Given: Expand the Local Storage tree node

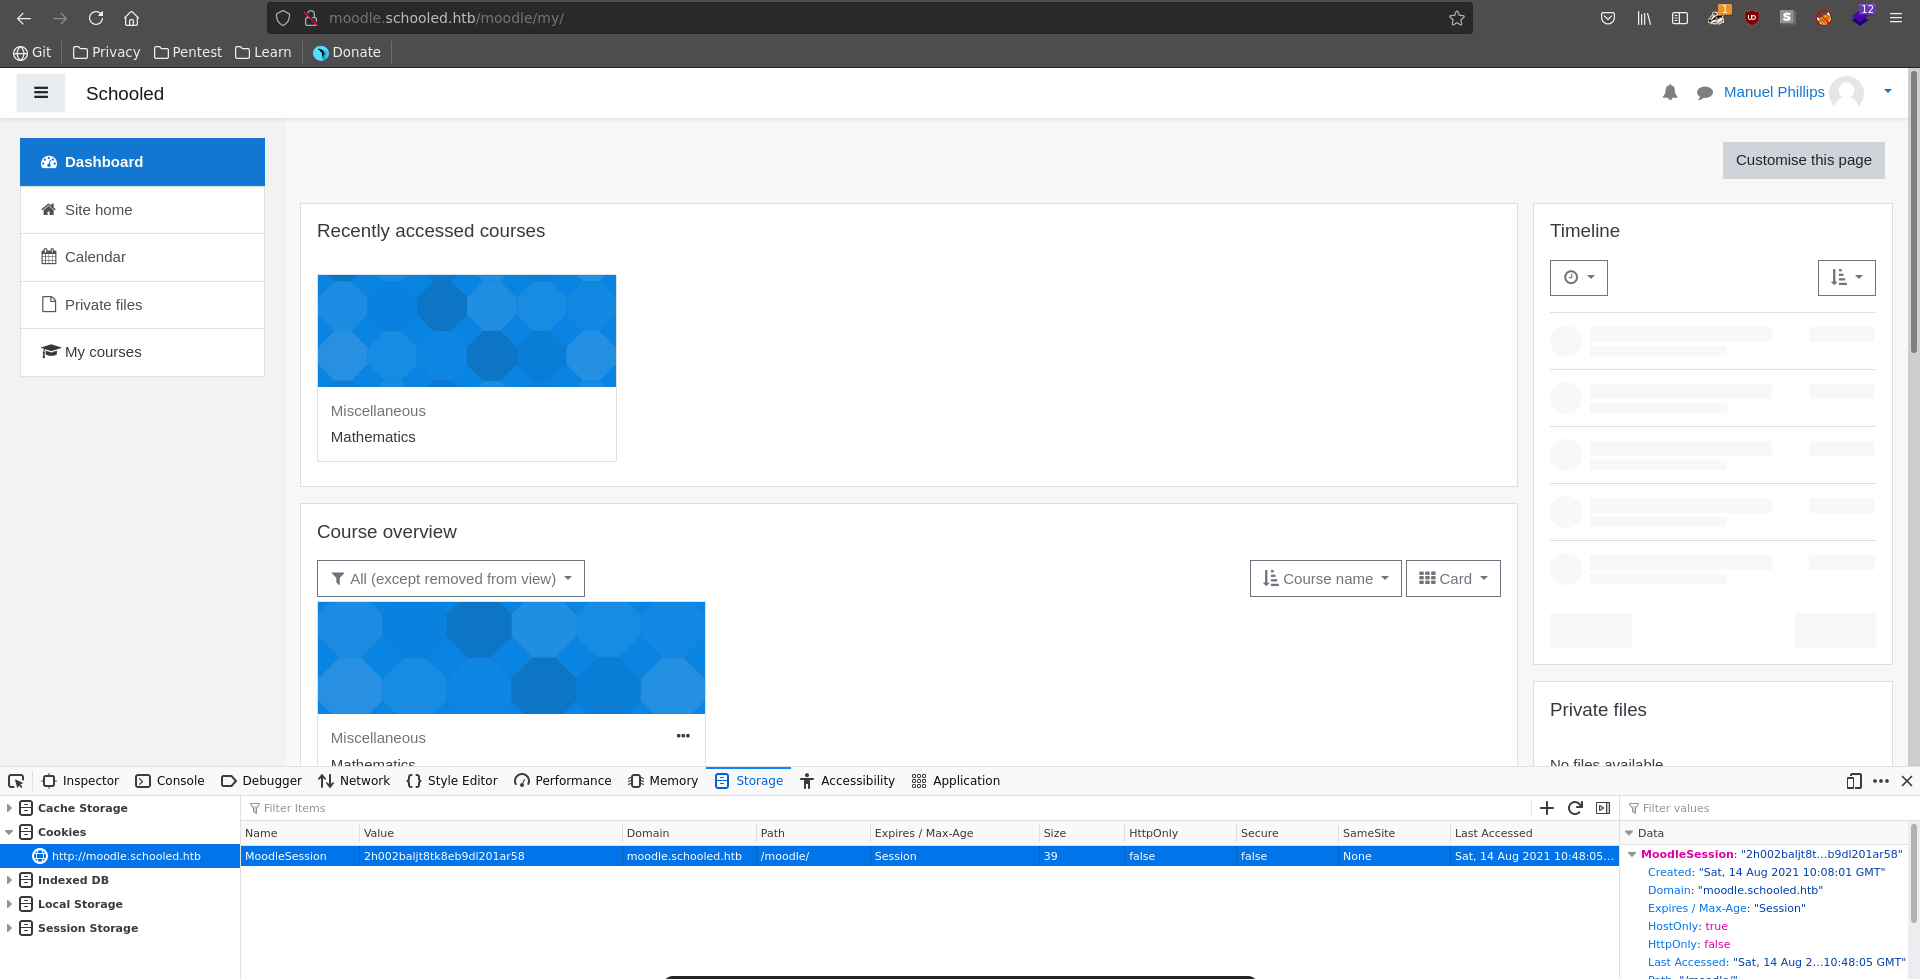Looking at the screenshot, I should [9, 904].
